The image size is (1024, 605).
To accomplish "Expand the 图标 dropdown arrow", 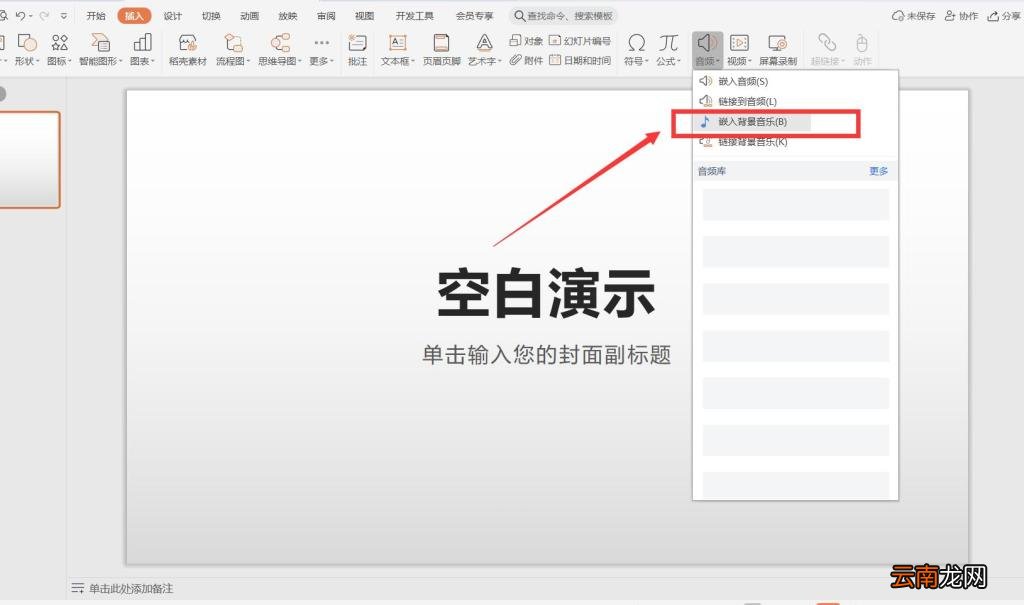I will point(71,61).
